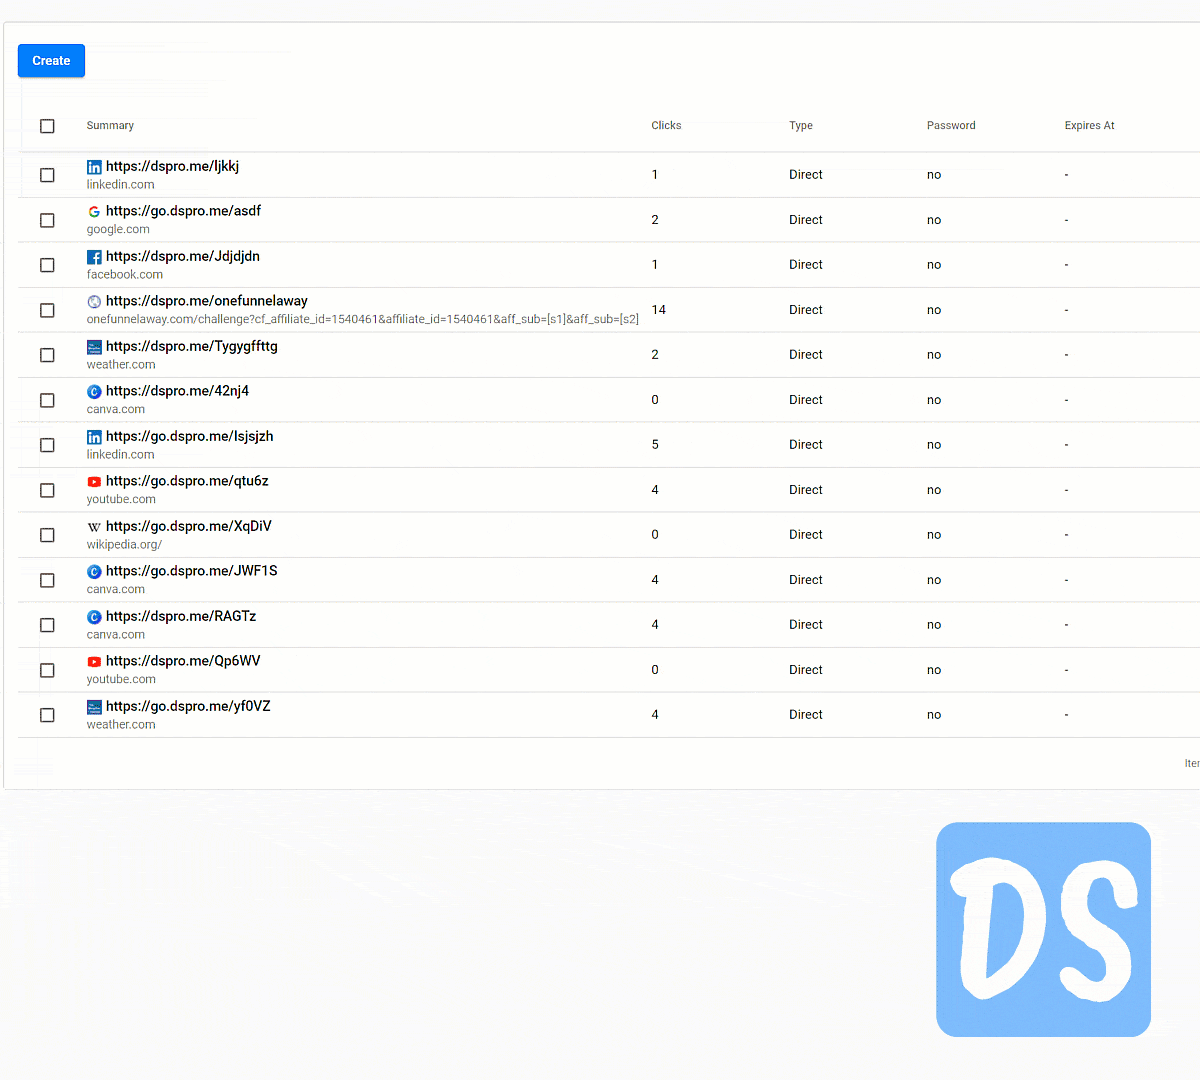Viewport: 1200px width, 1080px height.
Task: Click the Summary column header
Action: click(x=110, y=126)
